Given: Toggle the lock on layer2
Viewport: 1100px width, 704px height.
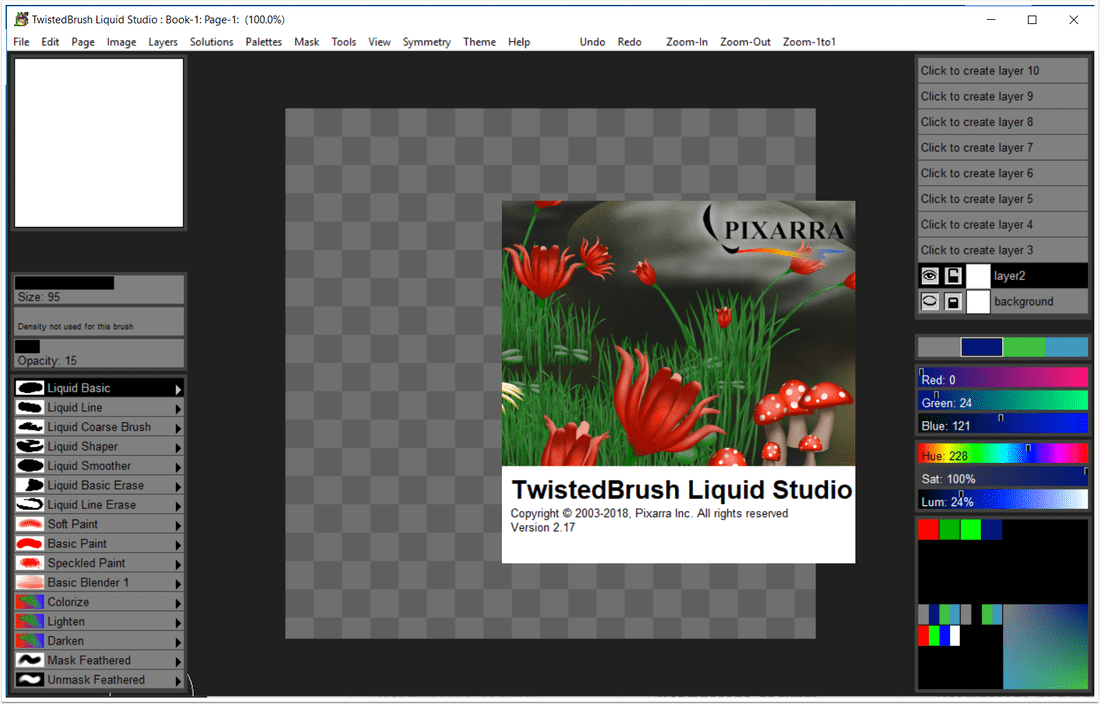Looking at the screenshot, I should (x=953, y=276).
